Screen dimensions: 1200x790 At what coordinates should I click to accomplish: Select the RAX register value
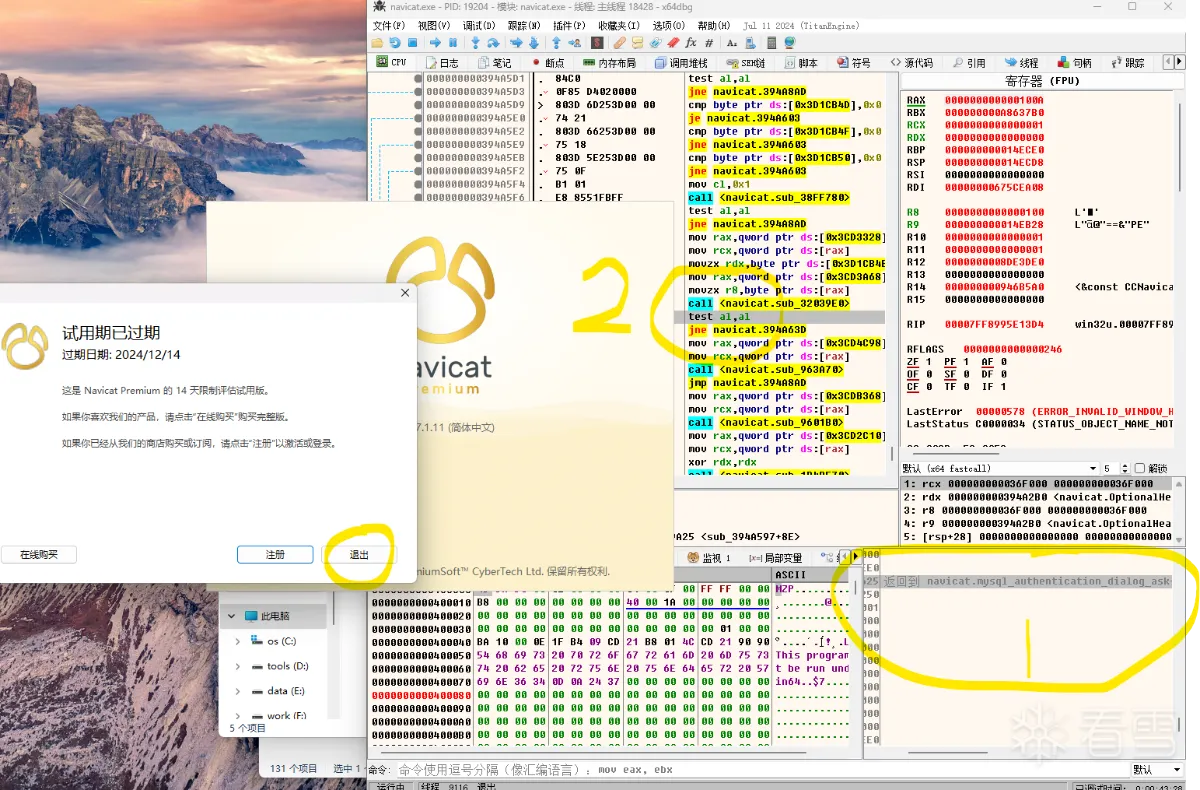pyautogui.click(x=993, y=100)
